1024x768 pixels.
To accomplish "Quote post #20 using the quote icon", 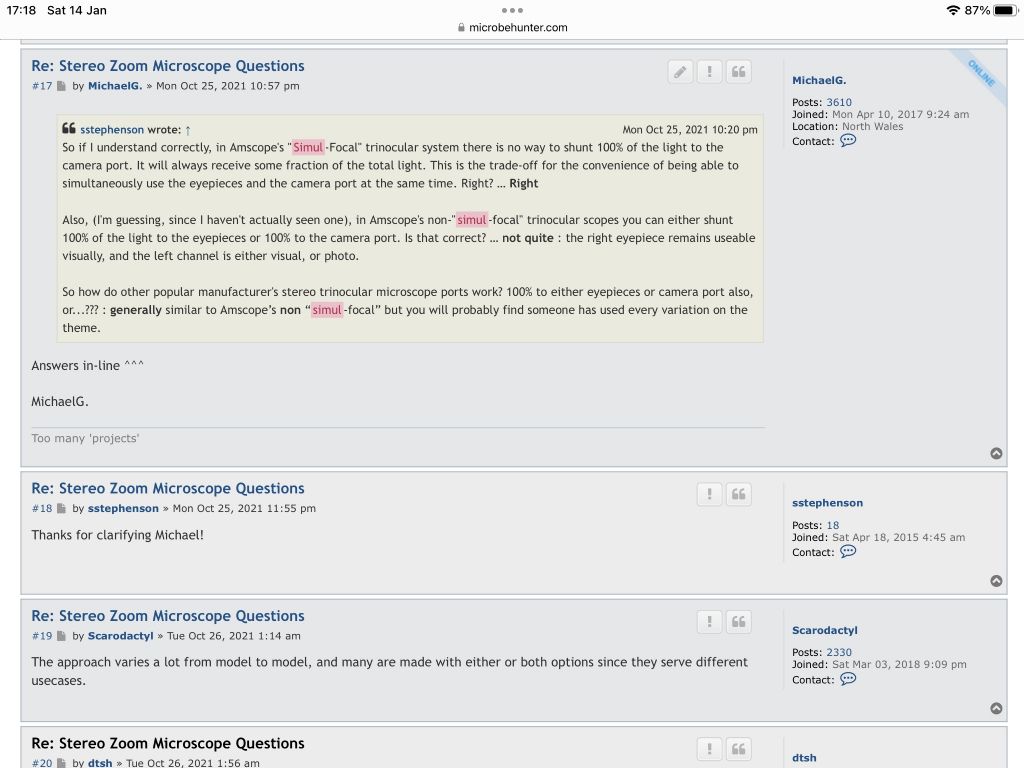I will (739, 749).
